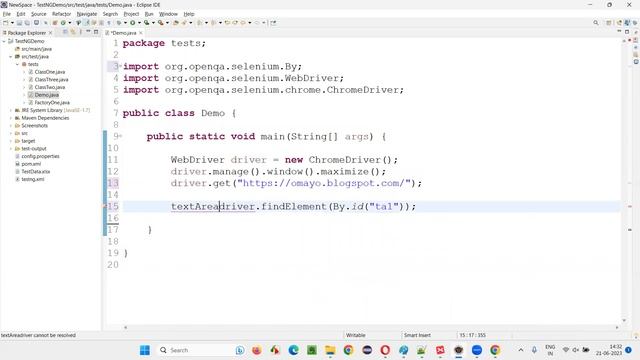Maximize the Package Explorer panel
Screen dimensions: 640x360
[x=96, y=32]
